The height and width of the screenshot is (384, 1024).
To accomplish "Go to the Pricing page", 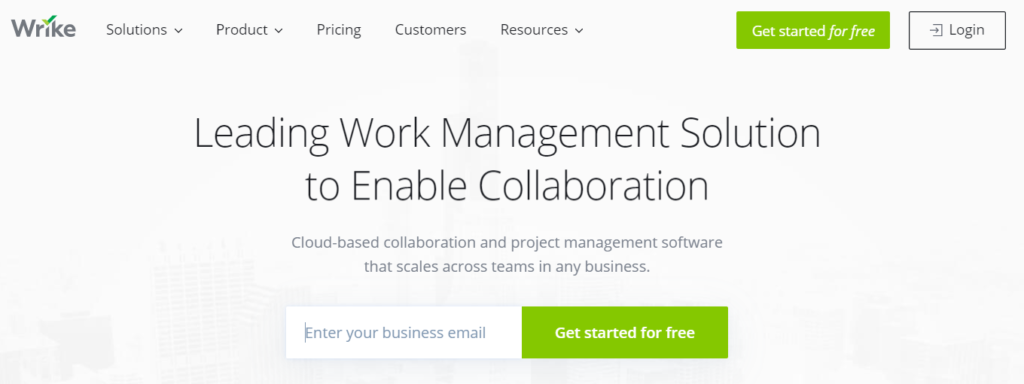I will coord(339,29).
